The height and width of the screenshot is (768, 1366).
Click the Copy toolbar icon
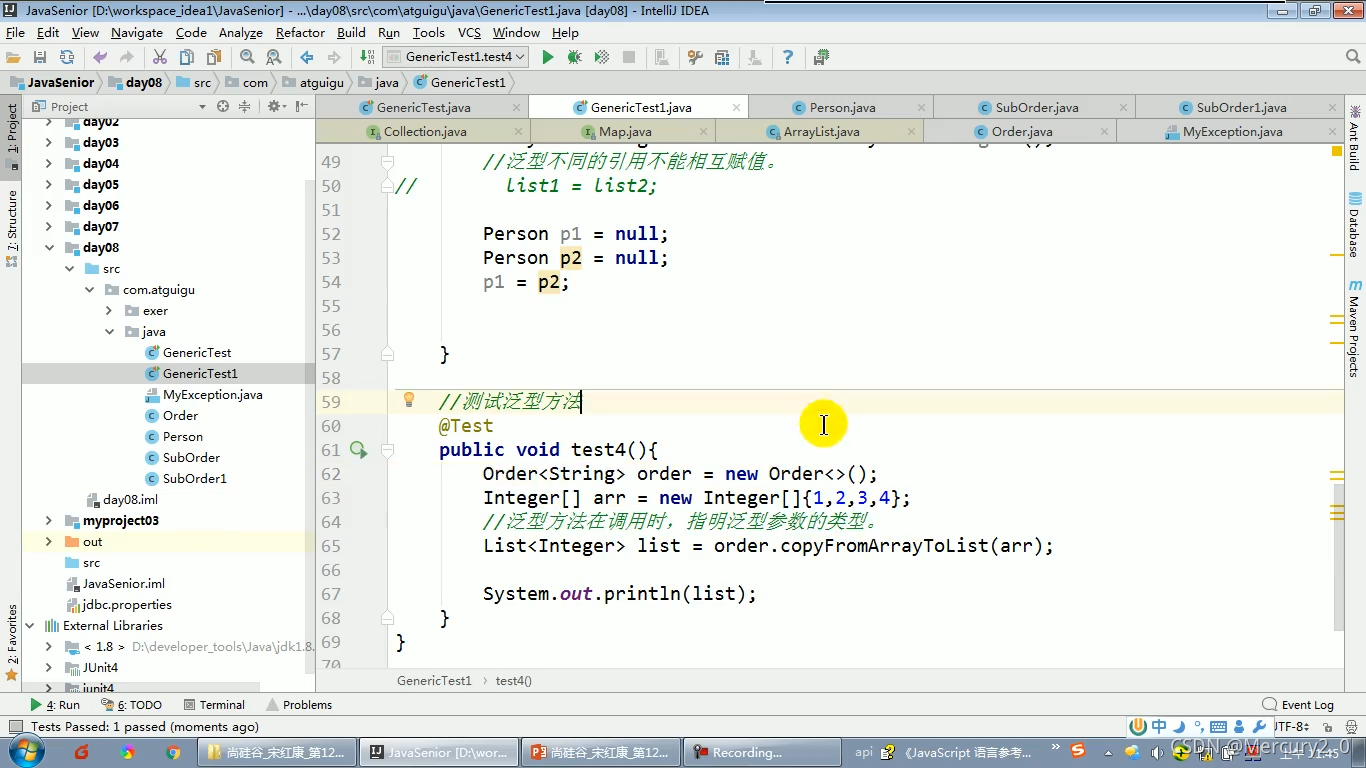click(x=186, y=57)
